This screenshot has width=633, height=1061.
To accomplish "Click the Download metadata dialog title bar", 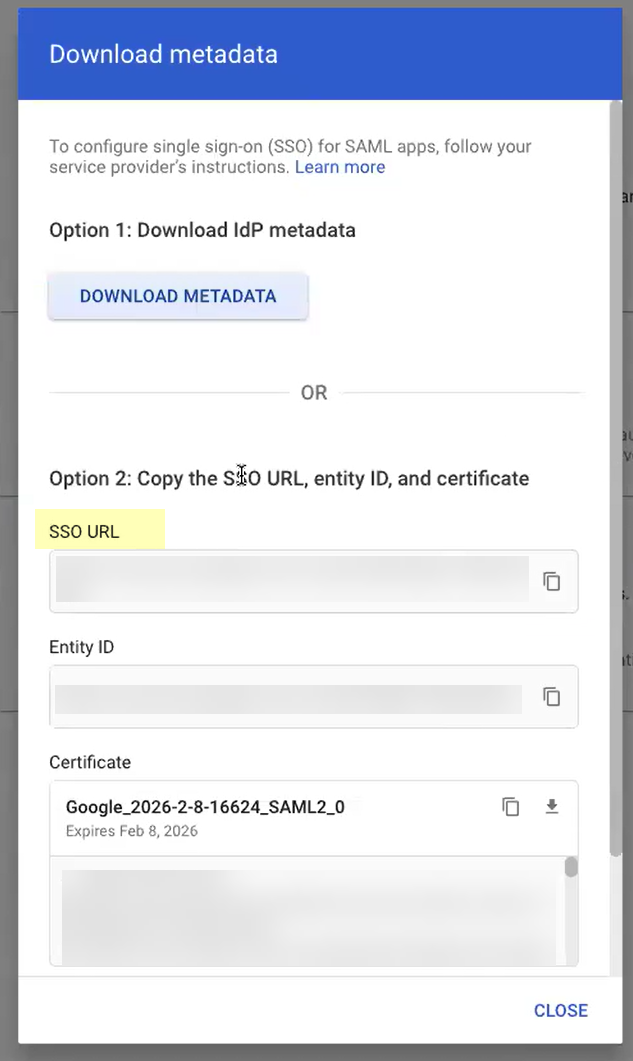I will (163, 54).
